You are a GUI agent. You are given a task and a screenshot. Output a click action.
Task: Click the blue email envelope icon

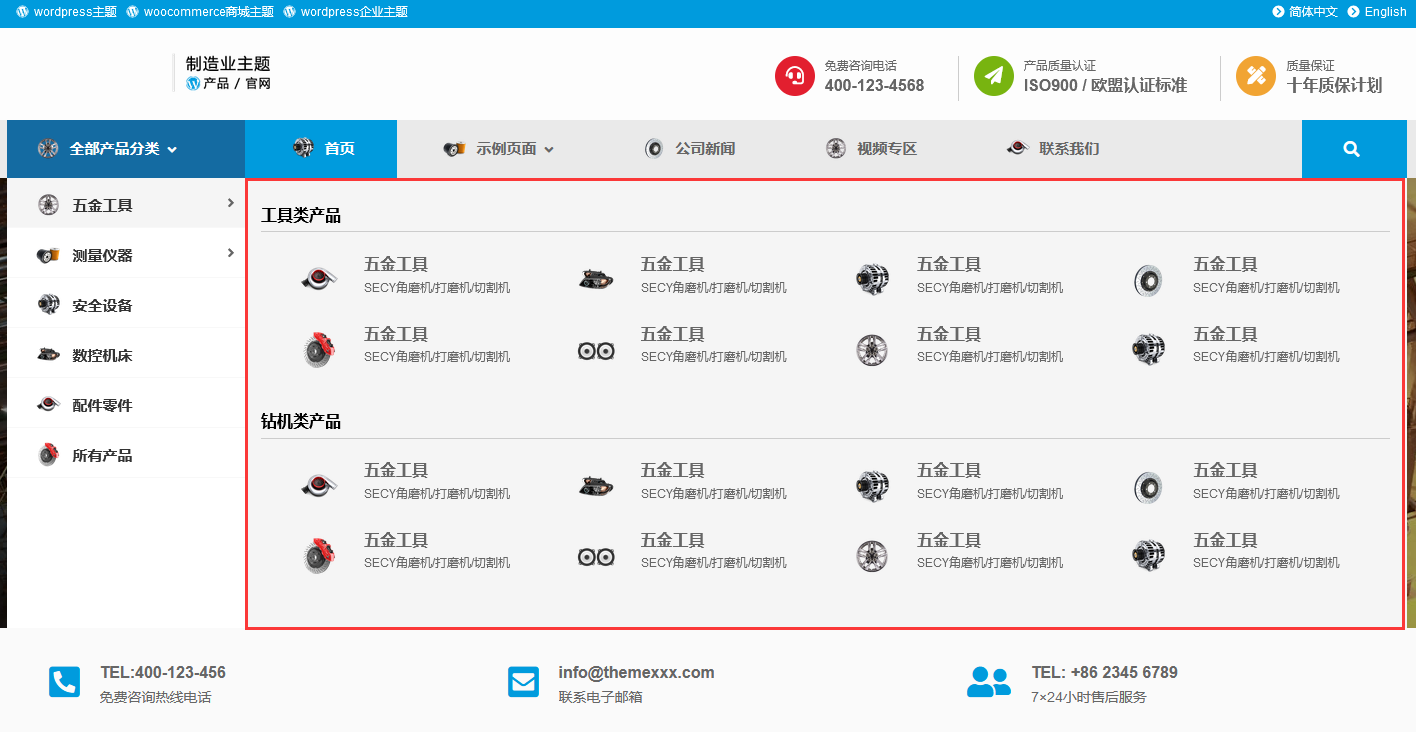pyautogui.click(x=523, y=682)
